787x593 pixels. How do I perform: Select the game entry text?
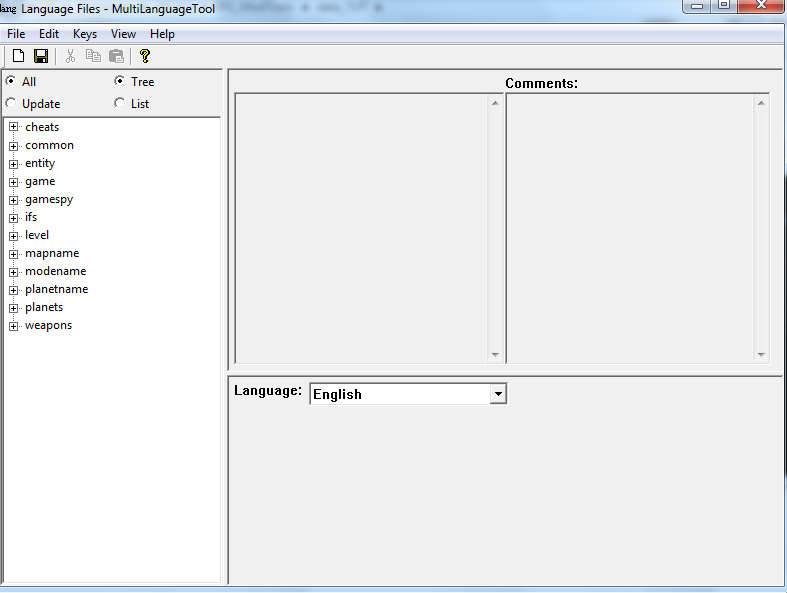pos(40,181)
